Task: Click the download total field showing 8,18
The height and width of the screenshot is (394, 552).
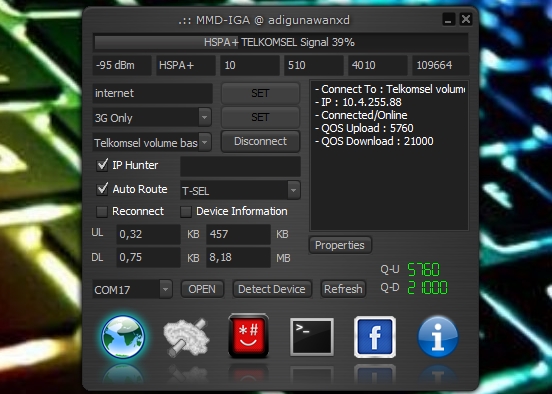Action: pos(238,257)
